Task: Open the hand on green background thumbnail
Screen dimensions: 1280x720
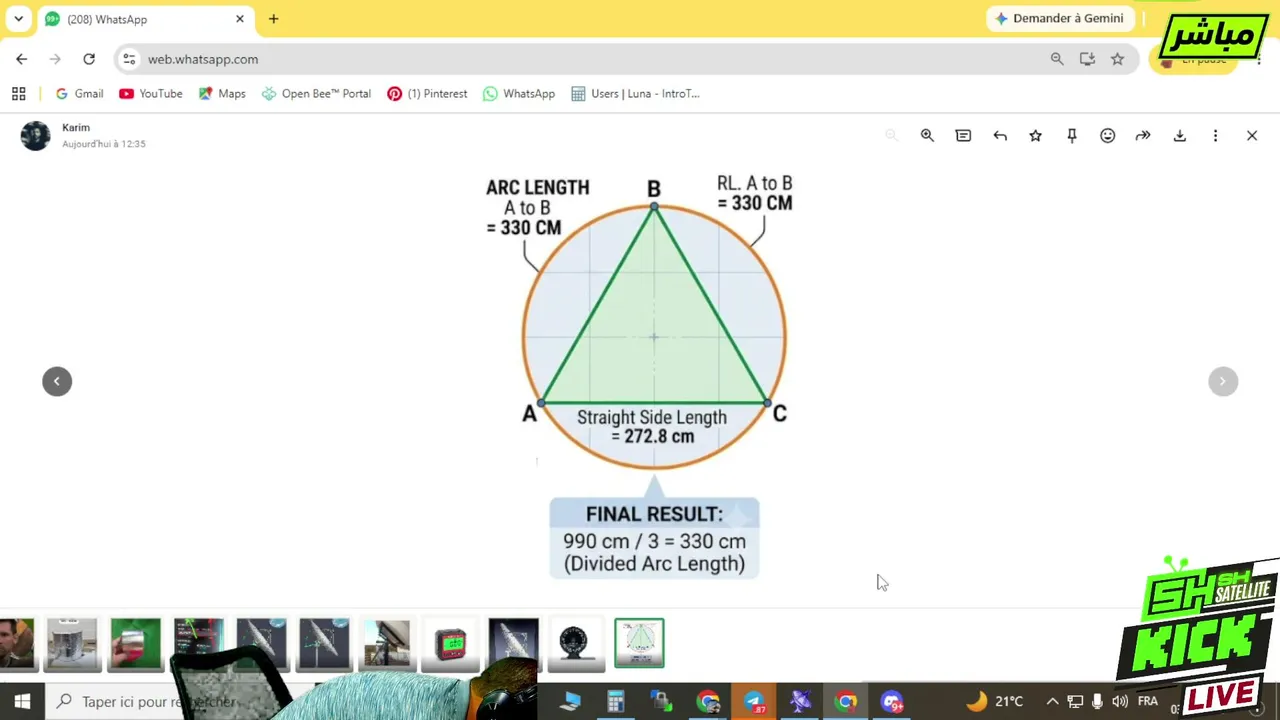Action: 135,643
